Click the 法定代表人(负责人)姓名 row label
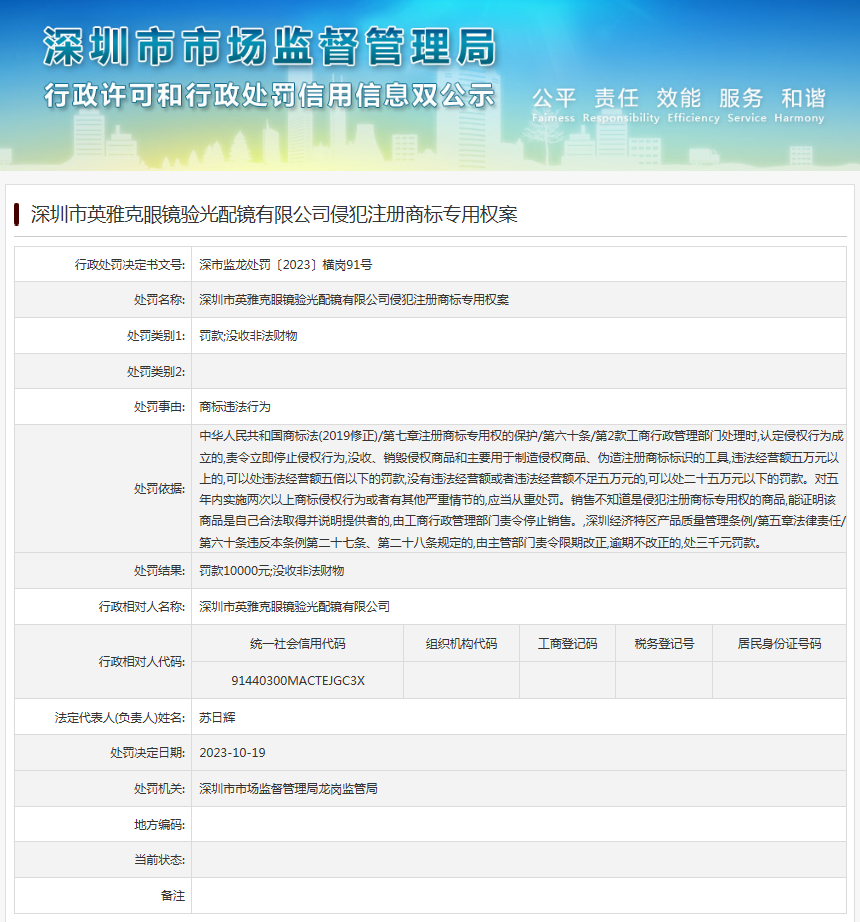 point(120,718)
